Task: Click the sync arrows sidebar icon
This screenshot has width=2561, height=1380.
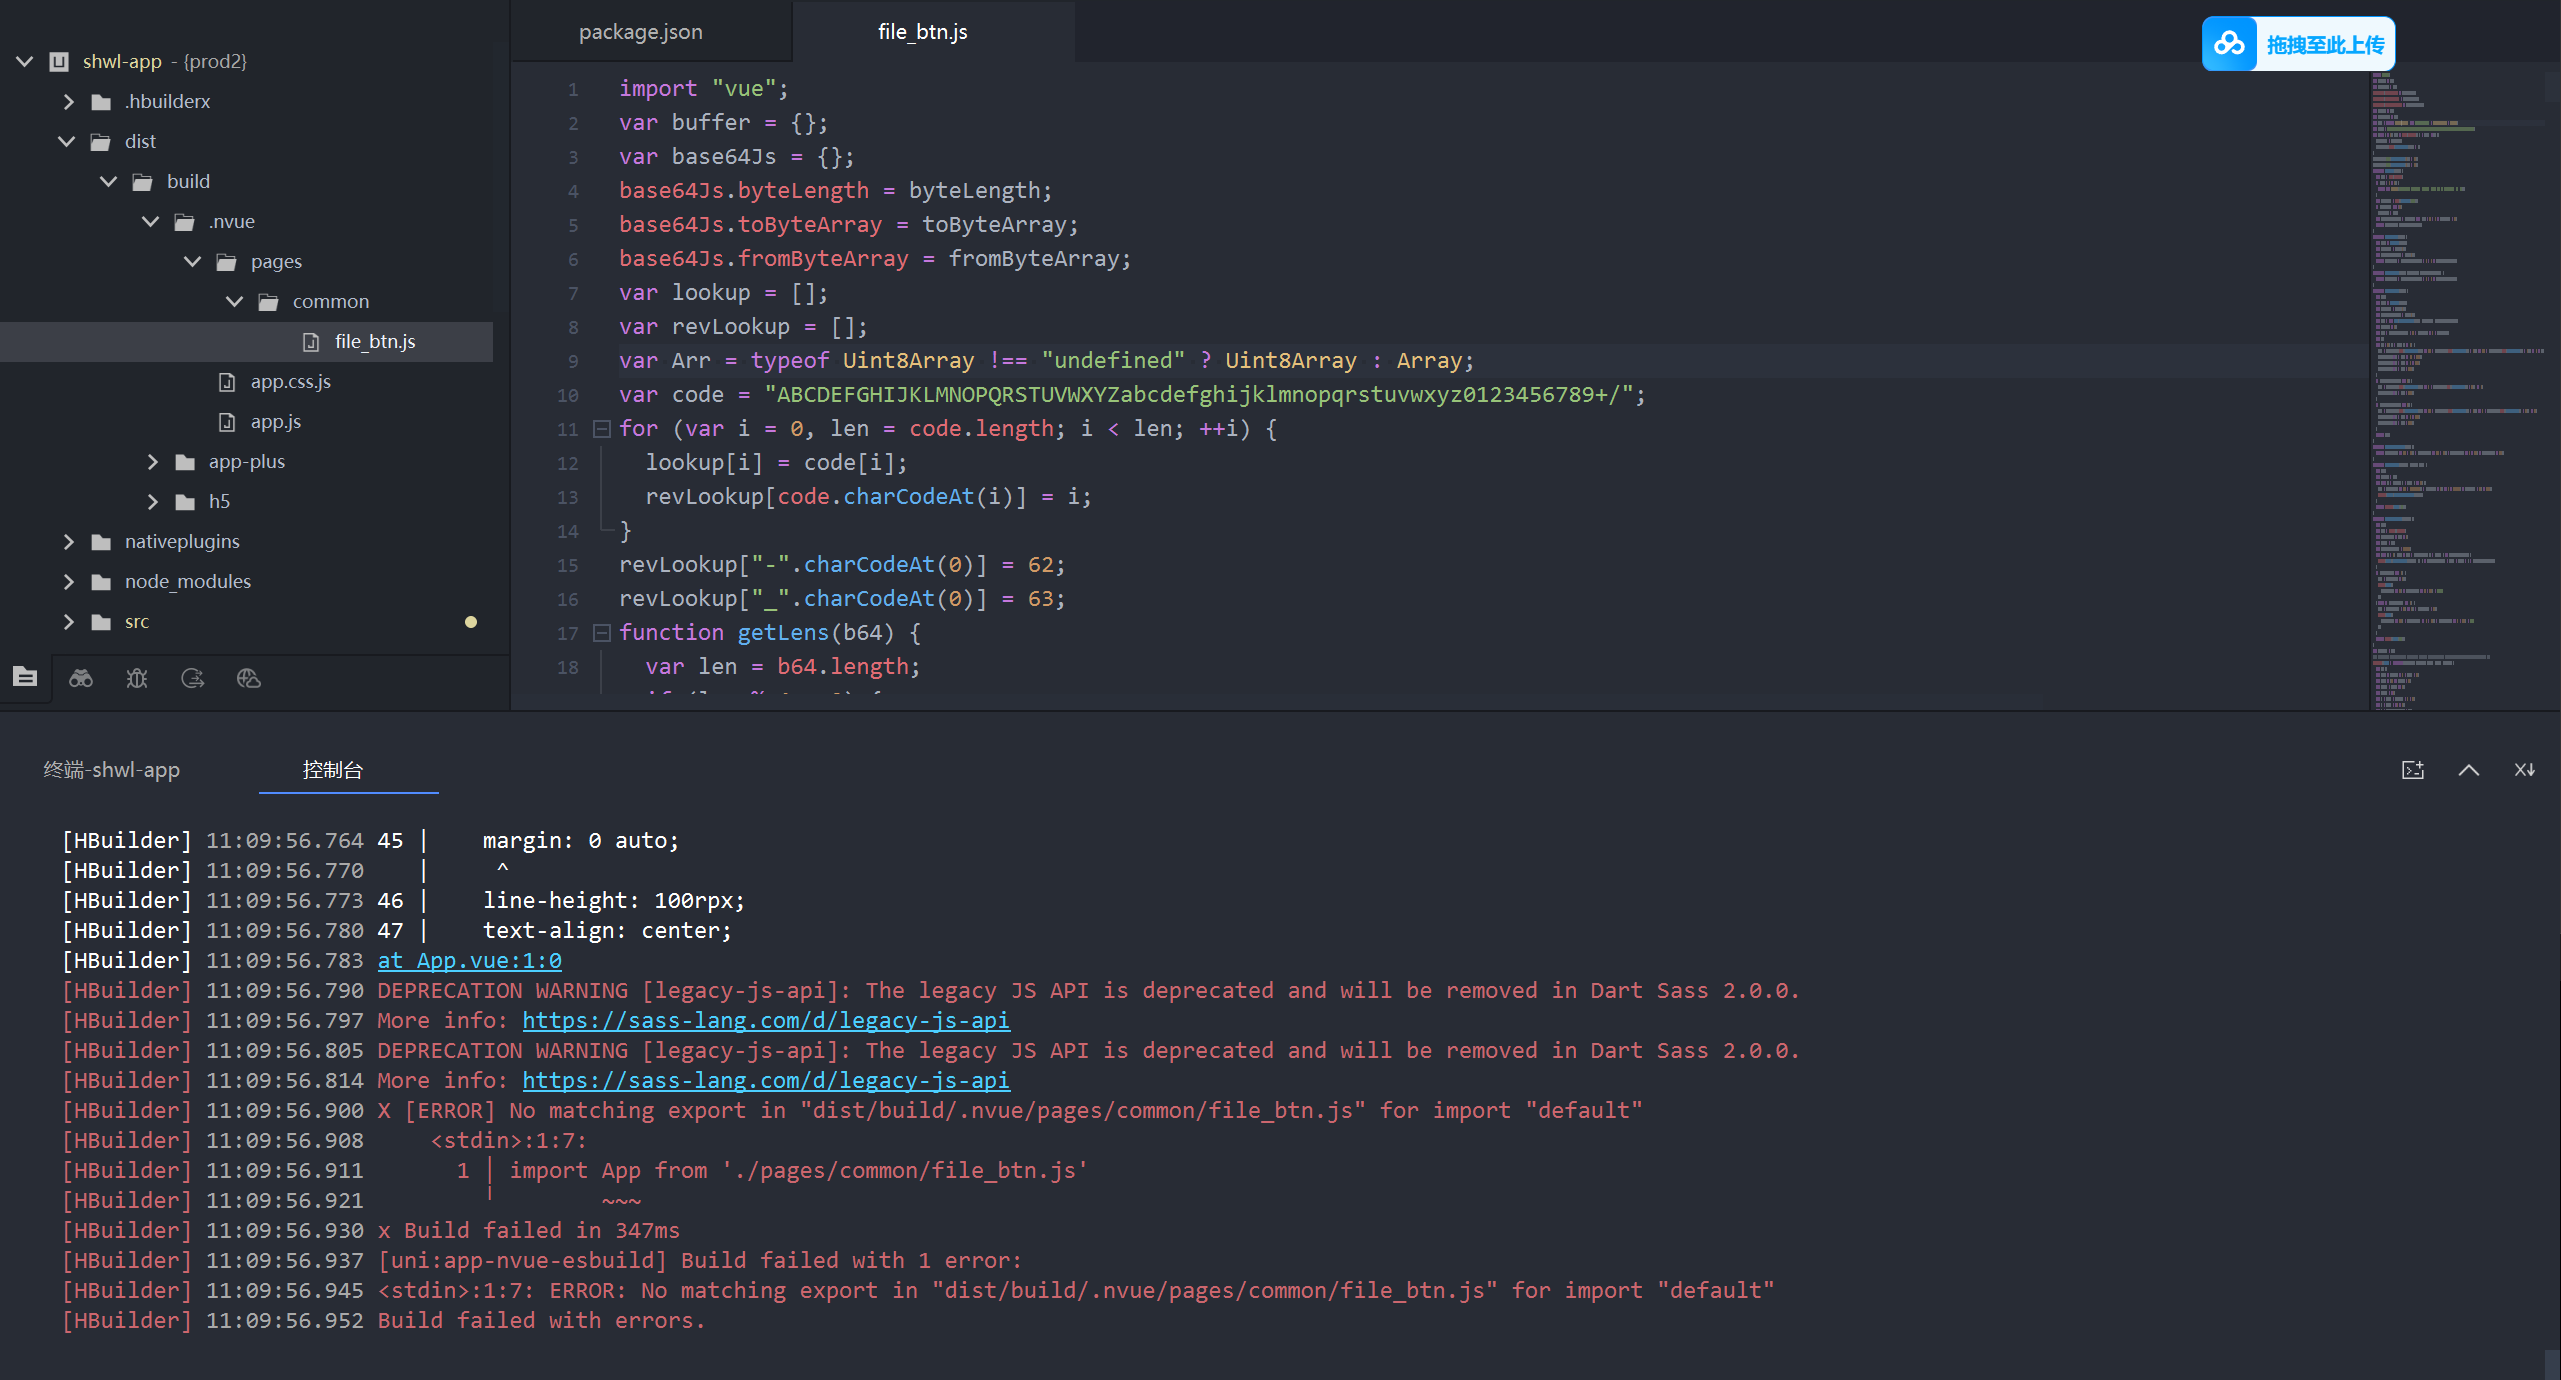Action: [x=193, y=678]
